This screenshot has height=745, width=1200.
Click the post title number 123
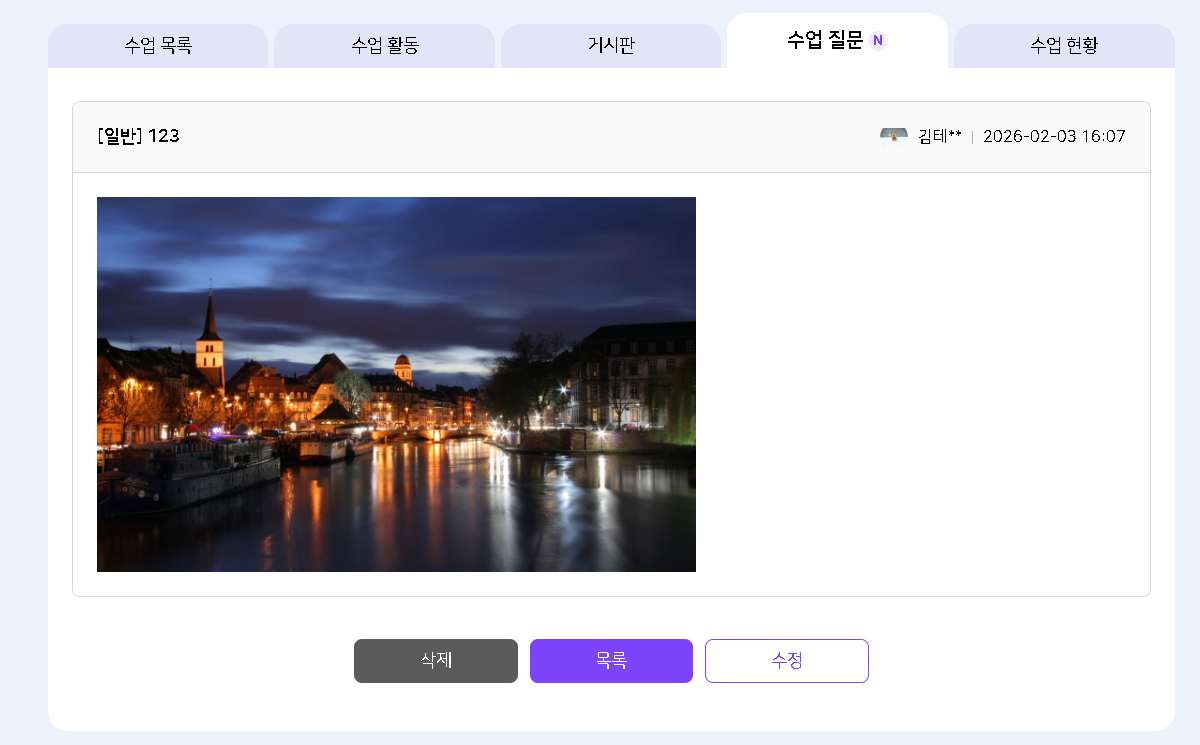click(x=164, y=136)
